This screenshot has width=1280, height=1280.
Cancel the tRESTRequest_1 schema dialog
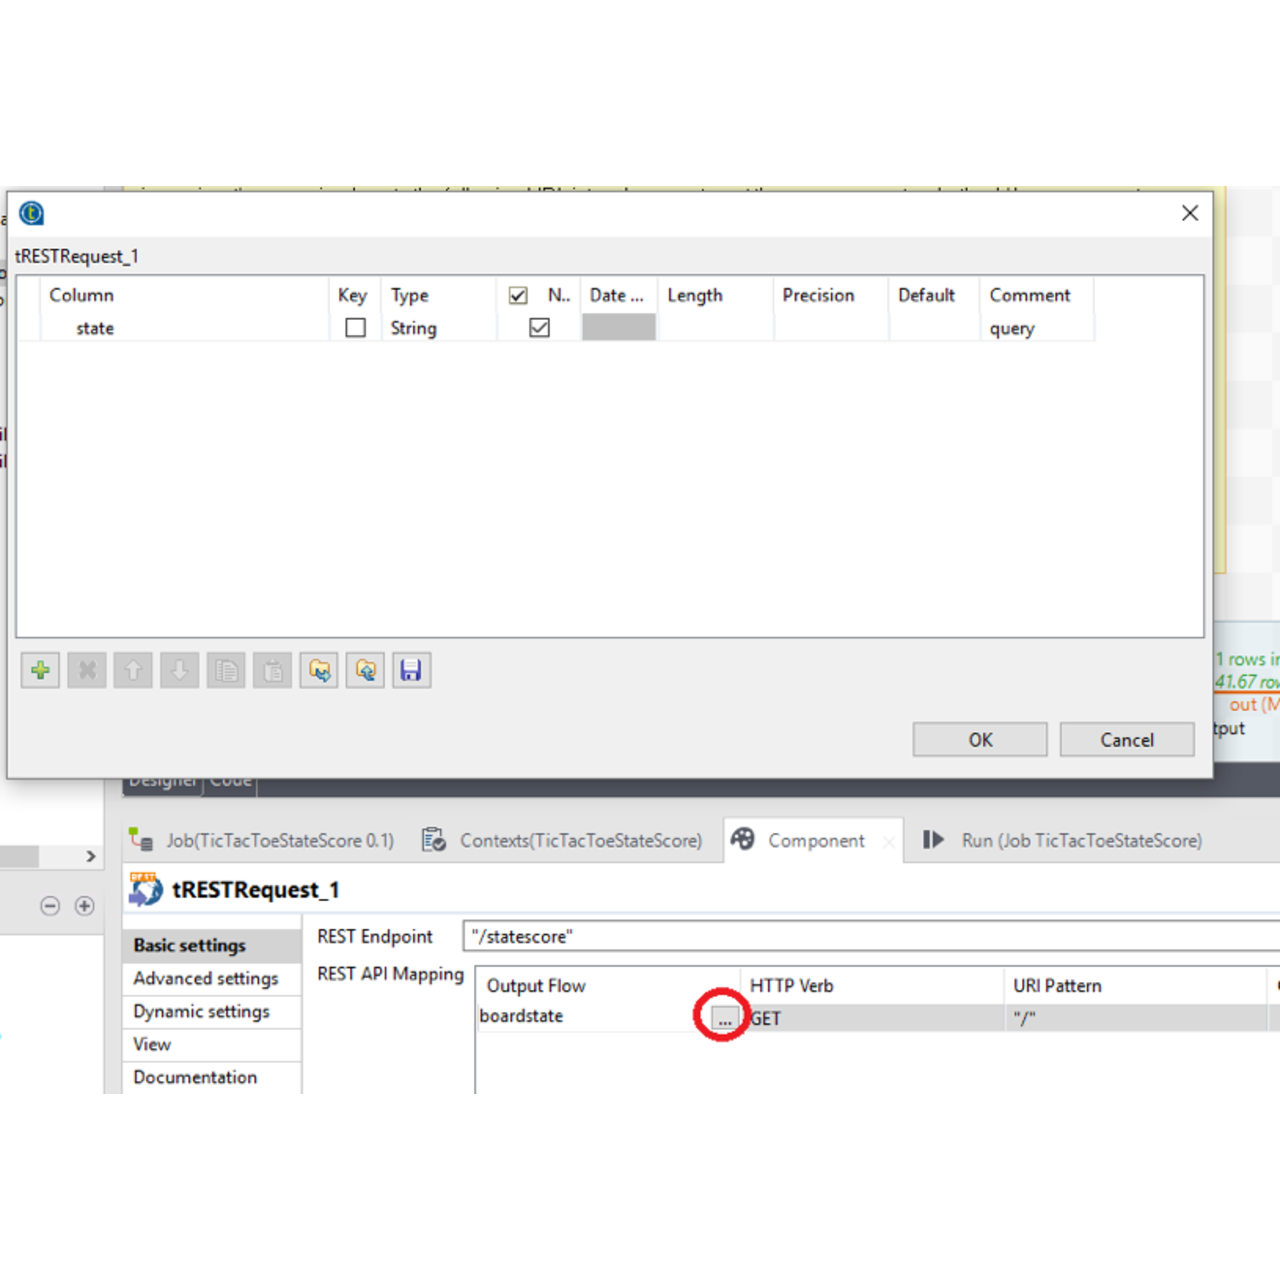pos(1126,739)
